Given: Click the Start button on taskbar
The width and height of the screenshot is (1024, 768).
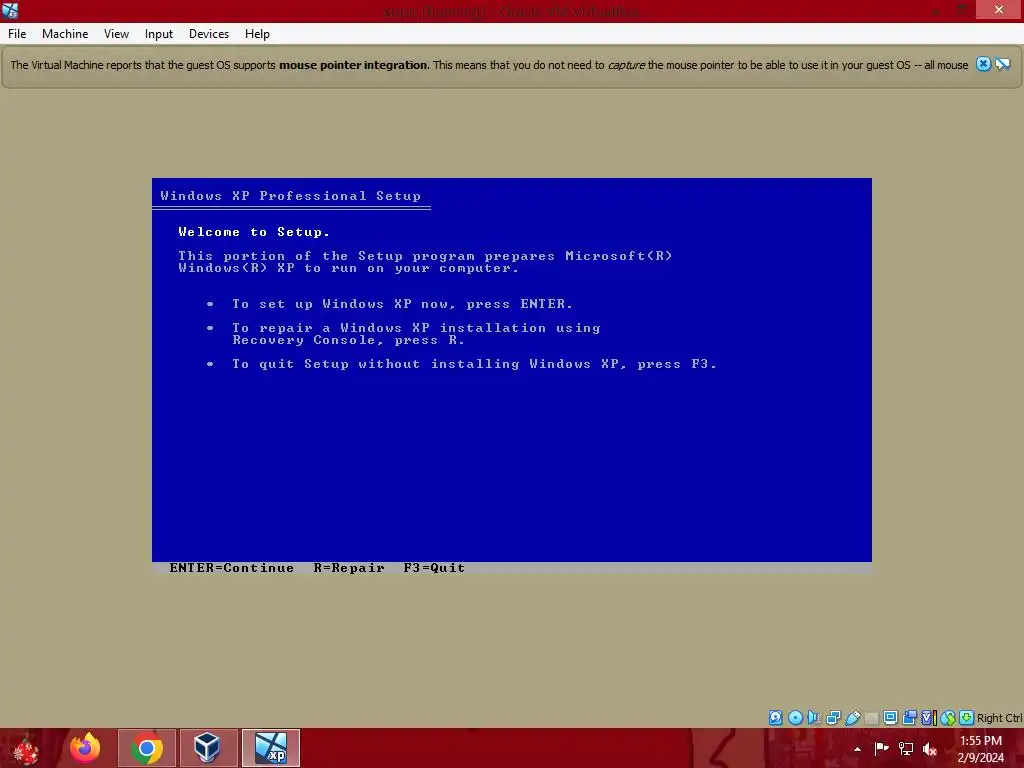Looking at the screenshot, I should (26, 748).
